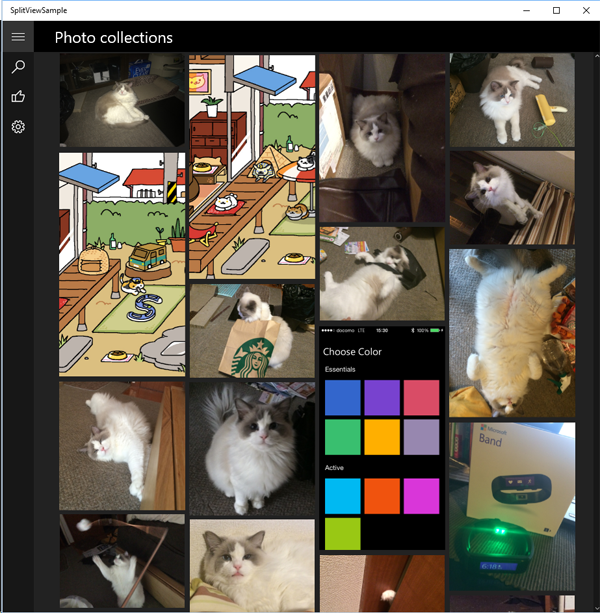This screenshot has width=600, height=613.
Task: Click the cyan Active color swatch
Action: (343, 496)
